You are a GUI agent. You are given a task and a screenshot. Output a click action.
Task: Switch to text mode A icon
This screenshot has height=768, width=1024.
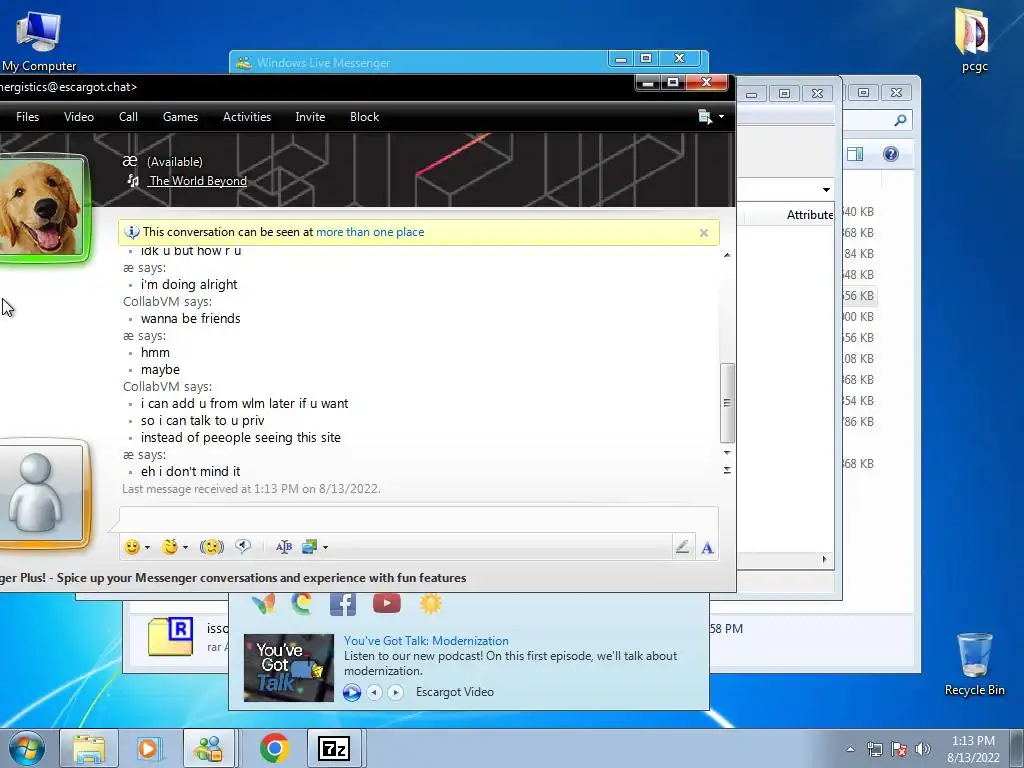click(x=707, y=547)
